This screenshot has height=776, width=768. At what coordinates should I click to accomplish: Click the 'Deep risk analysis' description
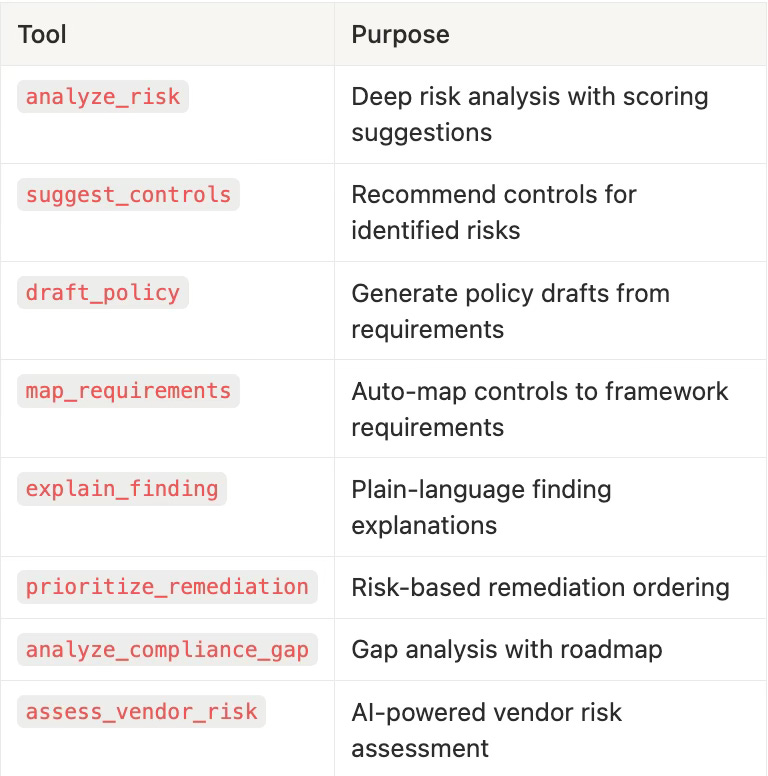529,114
